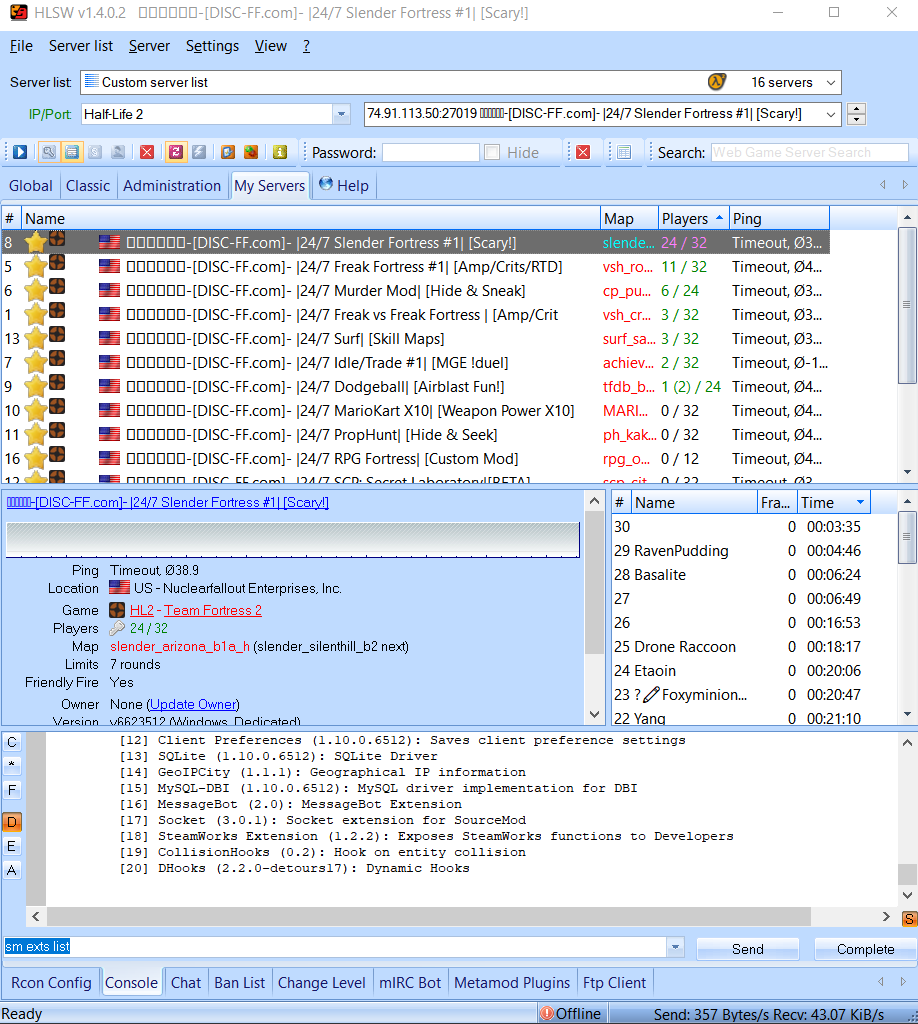Click the US flag icon next to Location

tap(119, 588)
